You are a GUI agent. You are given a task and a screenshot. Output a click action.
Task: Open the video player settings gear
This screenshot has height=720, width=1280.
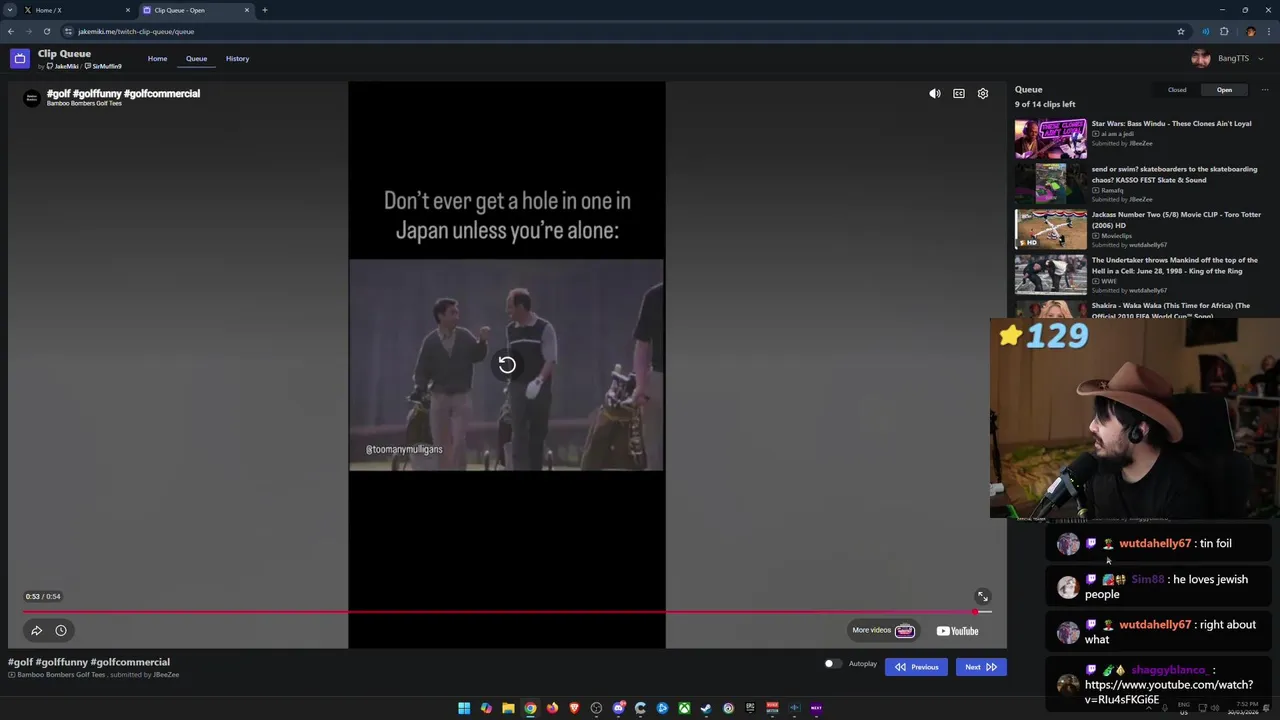983,94
